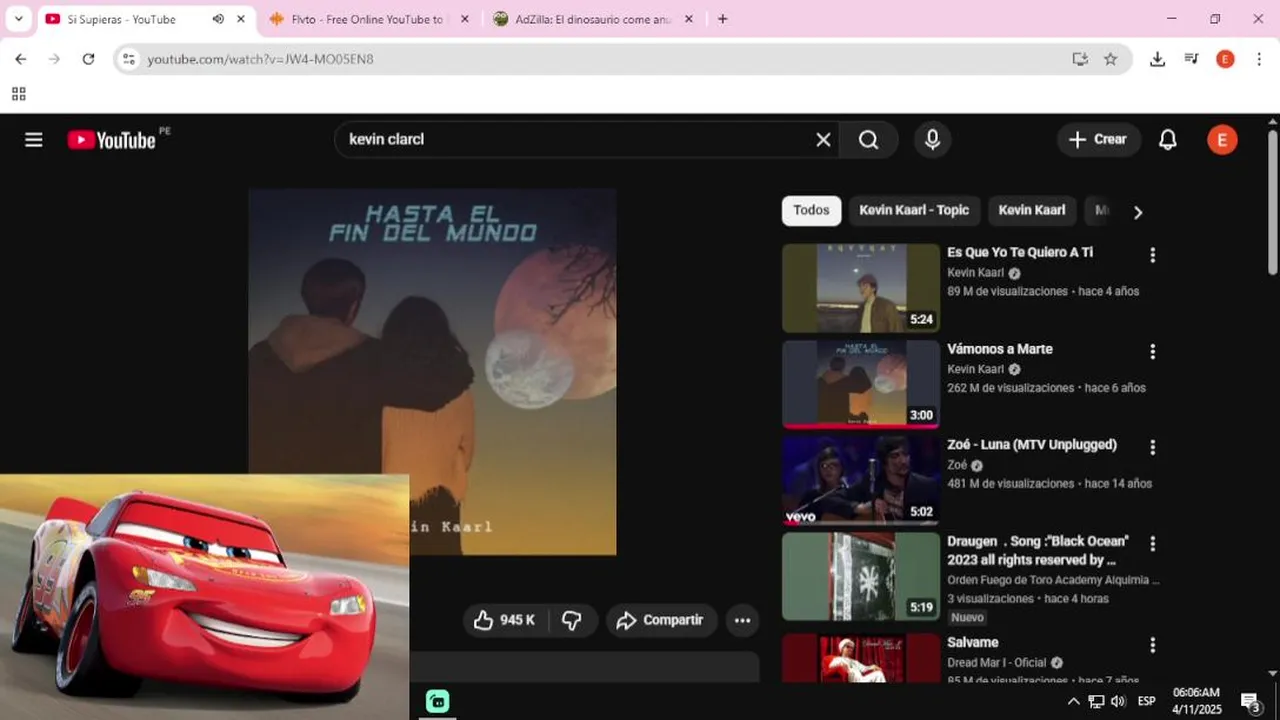Open ESP language indicator

1147,701
